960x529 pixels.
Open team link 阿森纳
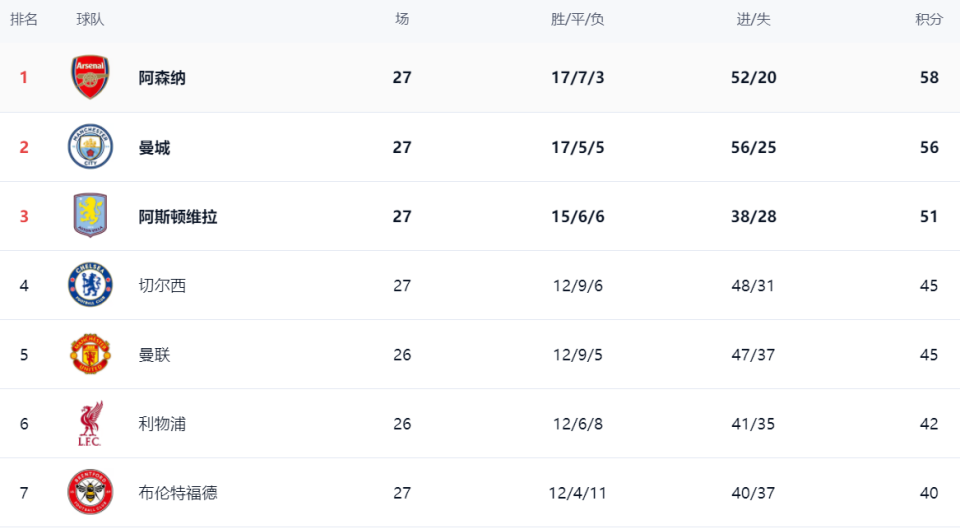tap(162, 78)
